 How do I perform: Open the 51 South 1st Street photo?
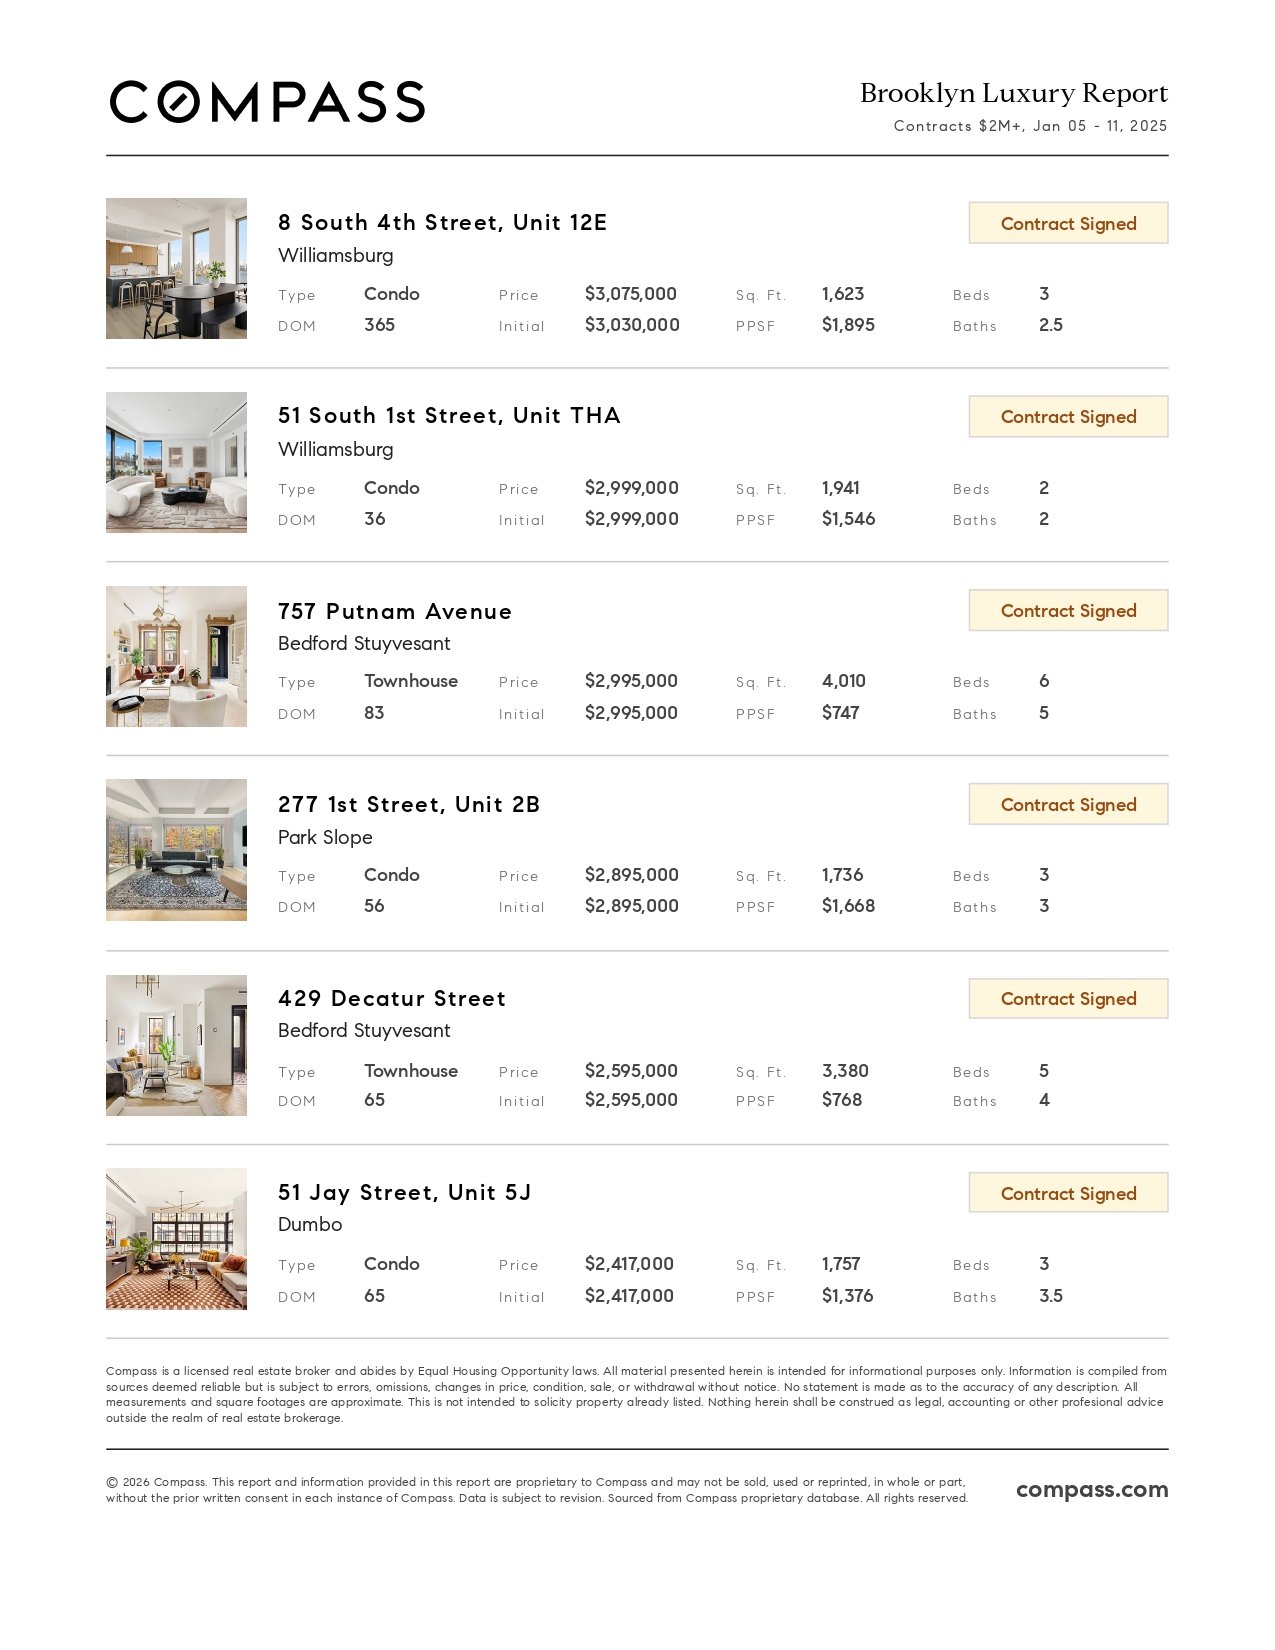tap(176, 462)
